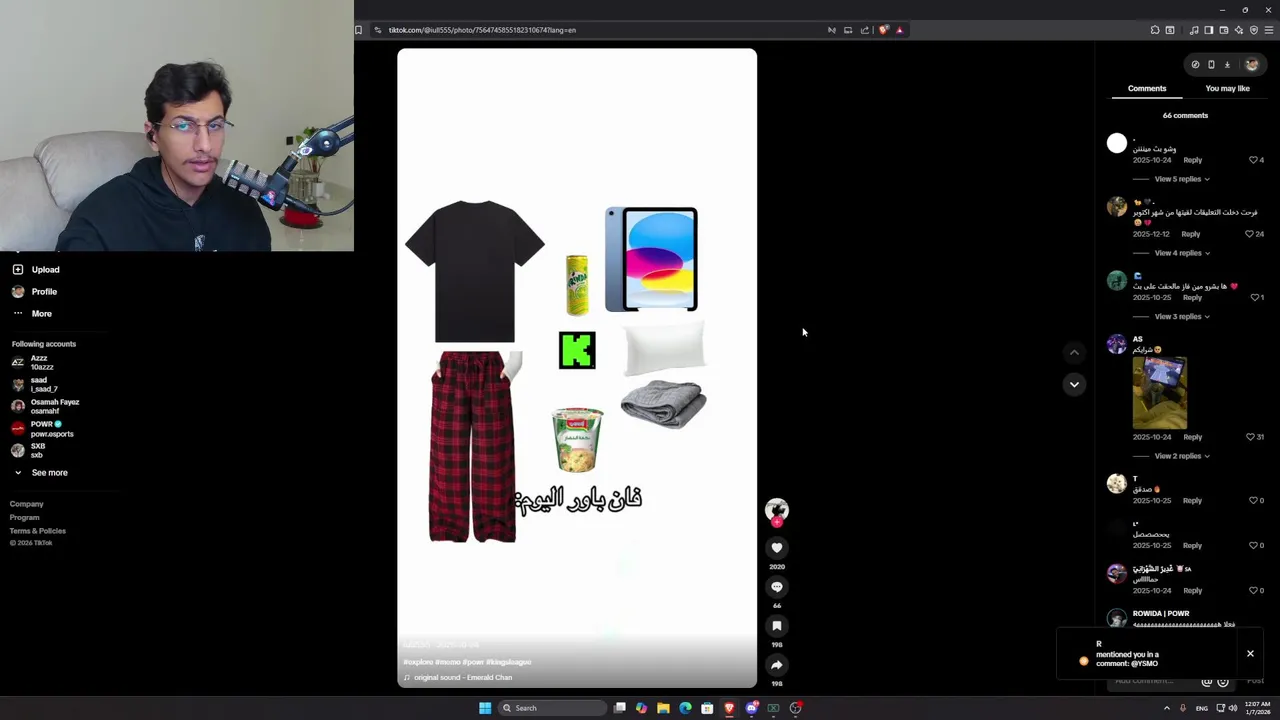Like the comment with 4 likes

(x=1254, y=160)
